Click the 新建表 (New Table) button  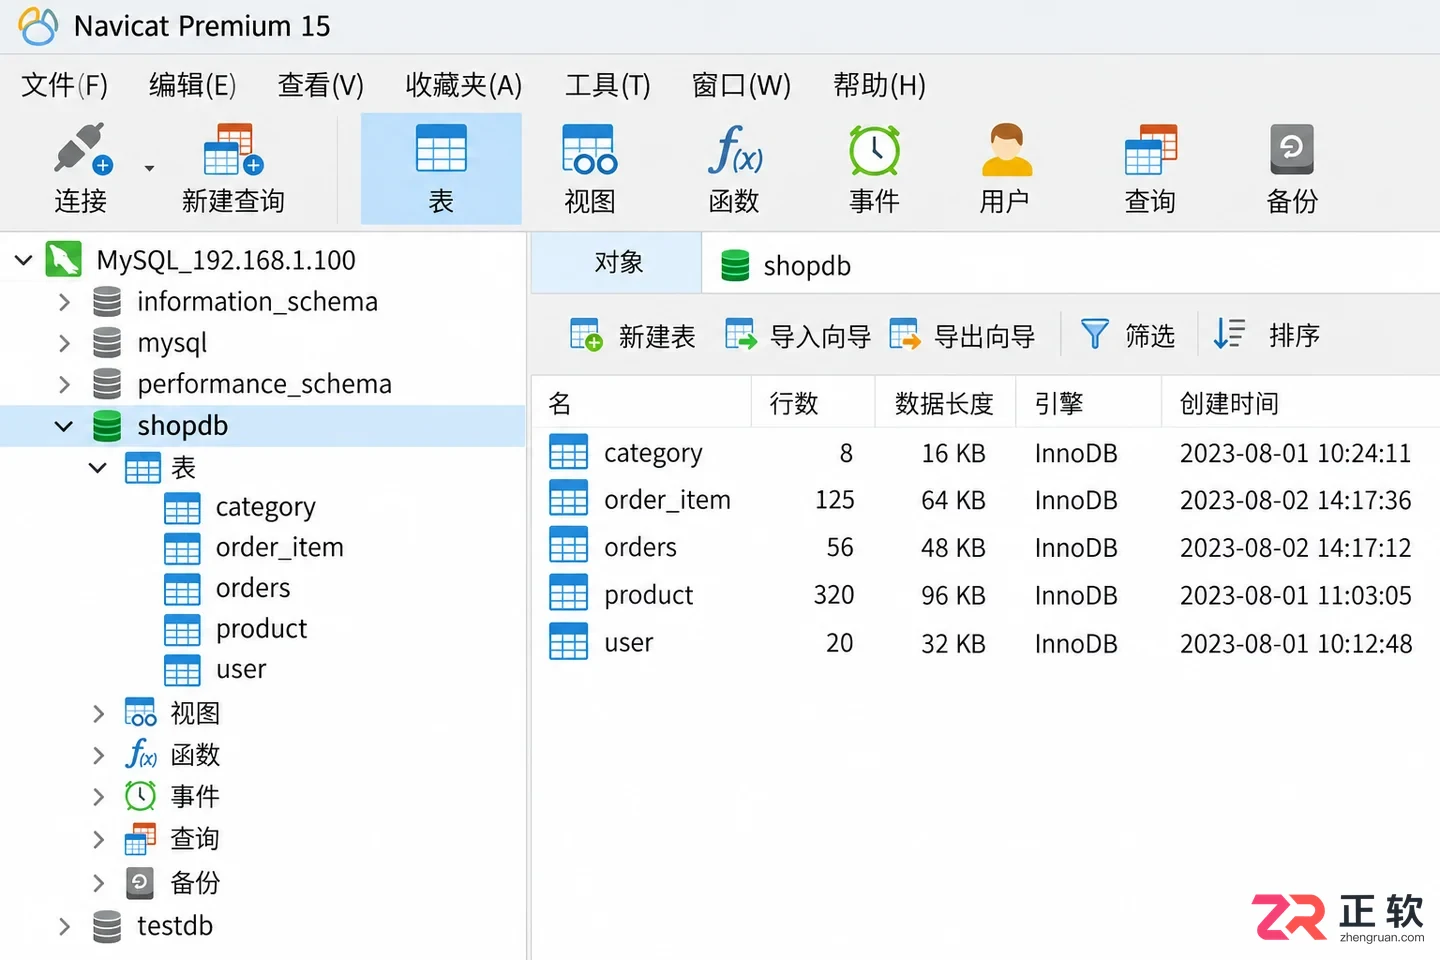[x=632, y=335]
